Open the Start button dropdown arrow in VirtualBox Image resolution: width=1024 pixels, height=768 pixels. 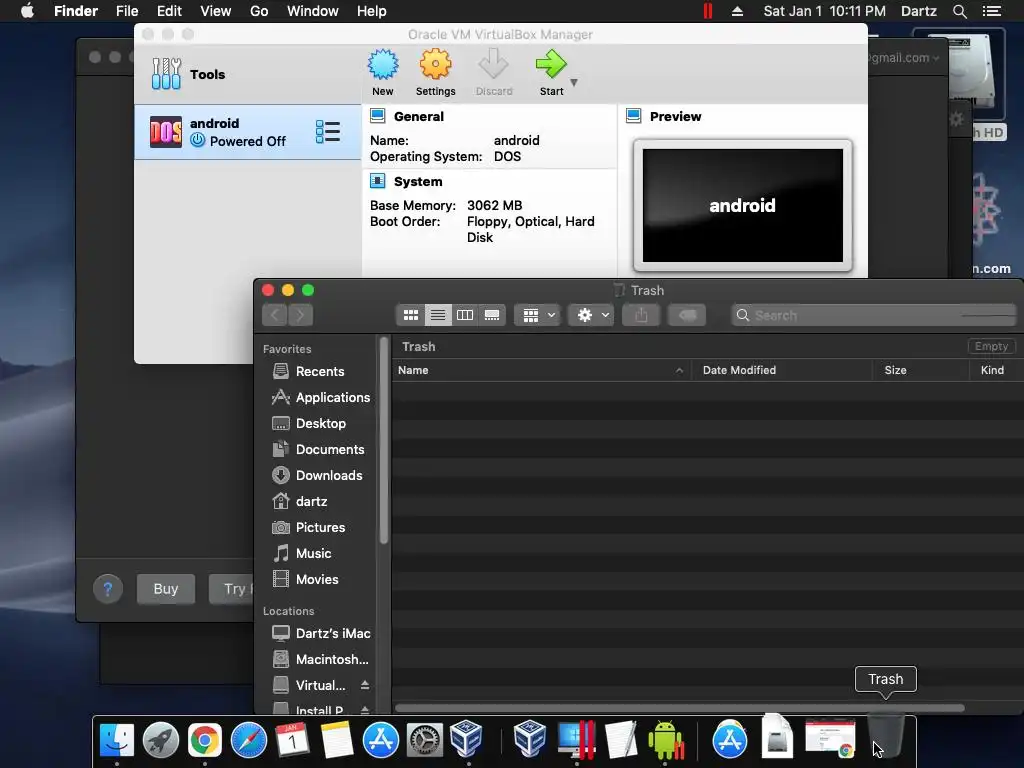[x=574, y=83]
